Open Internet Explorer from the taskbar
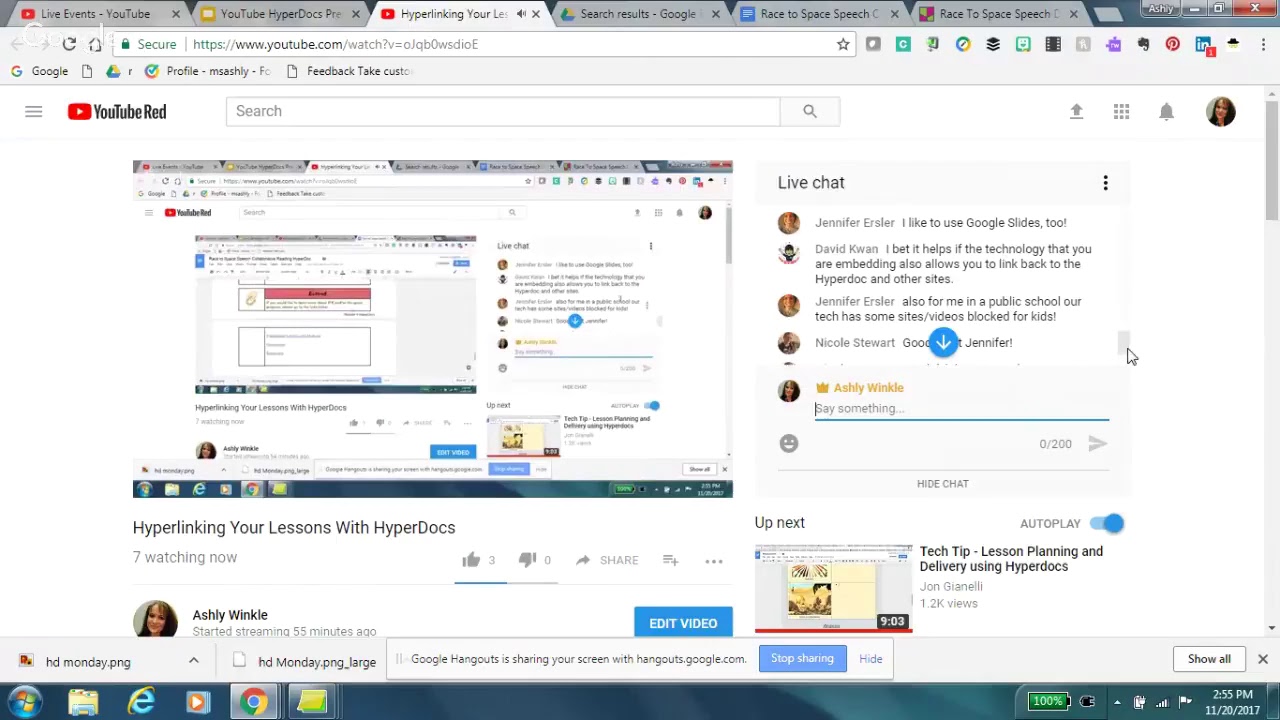 coord(141,702)
